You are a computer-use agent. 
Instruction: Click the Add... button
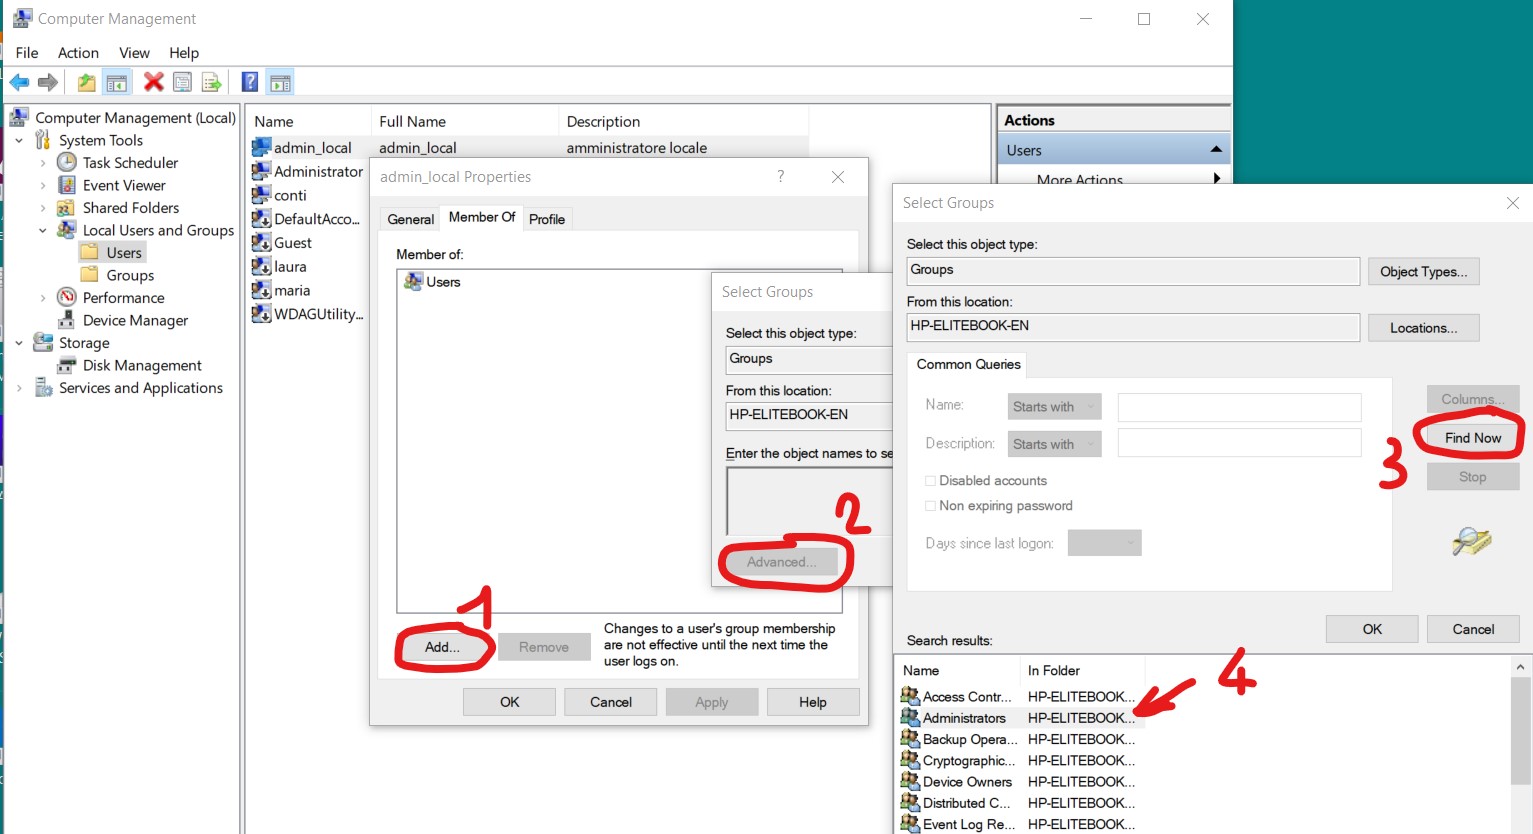442,647
